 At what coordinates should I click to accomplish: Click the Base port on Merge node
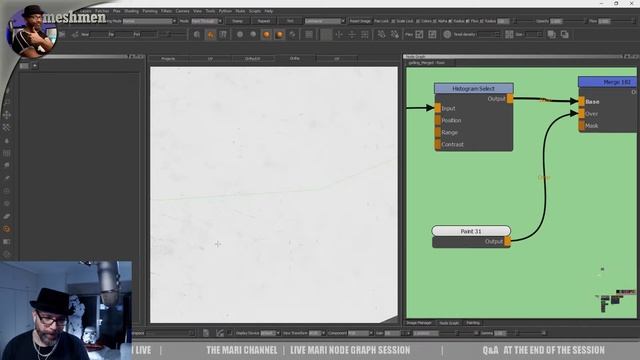coord(581,102)
